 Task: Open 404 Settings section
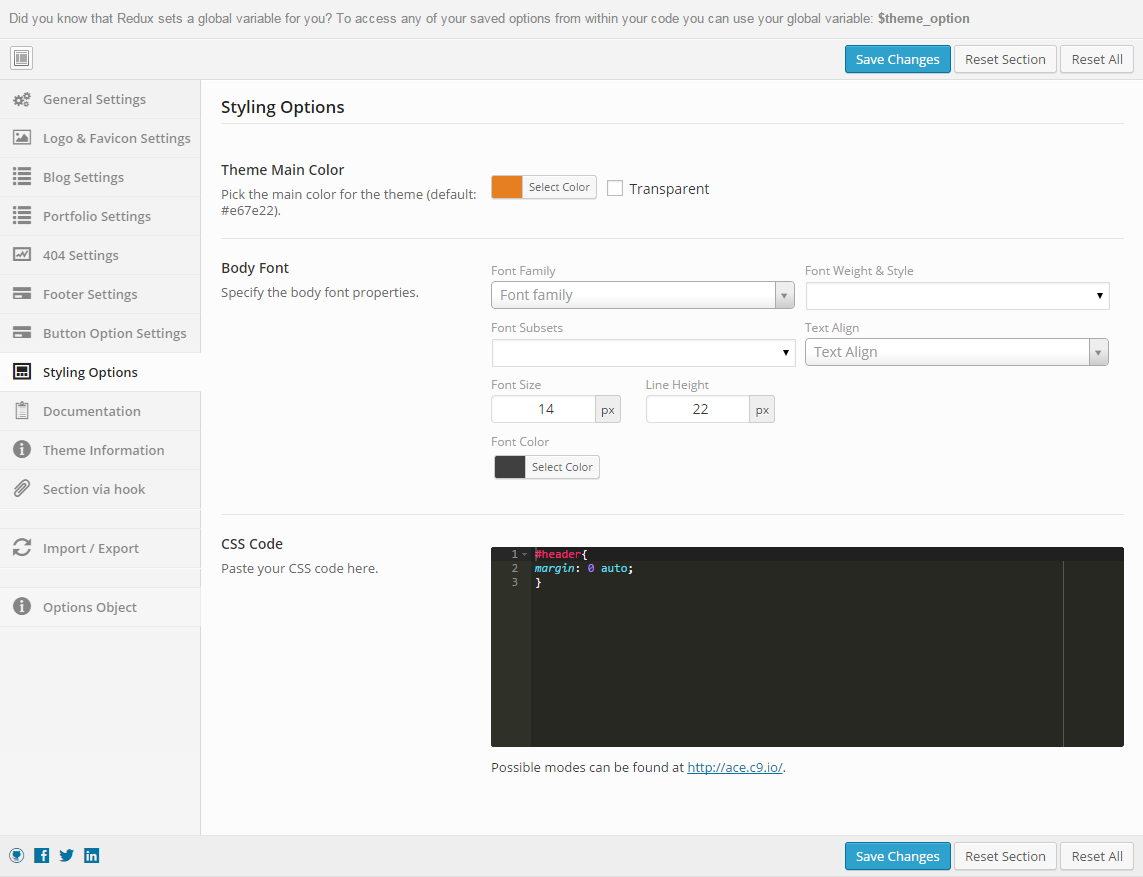(100, 255)
